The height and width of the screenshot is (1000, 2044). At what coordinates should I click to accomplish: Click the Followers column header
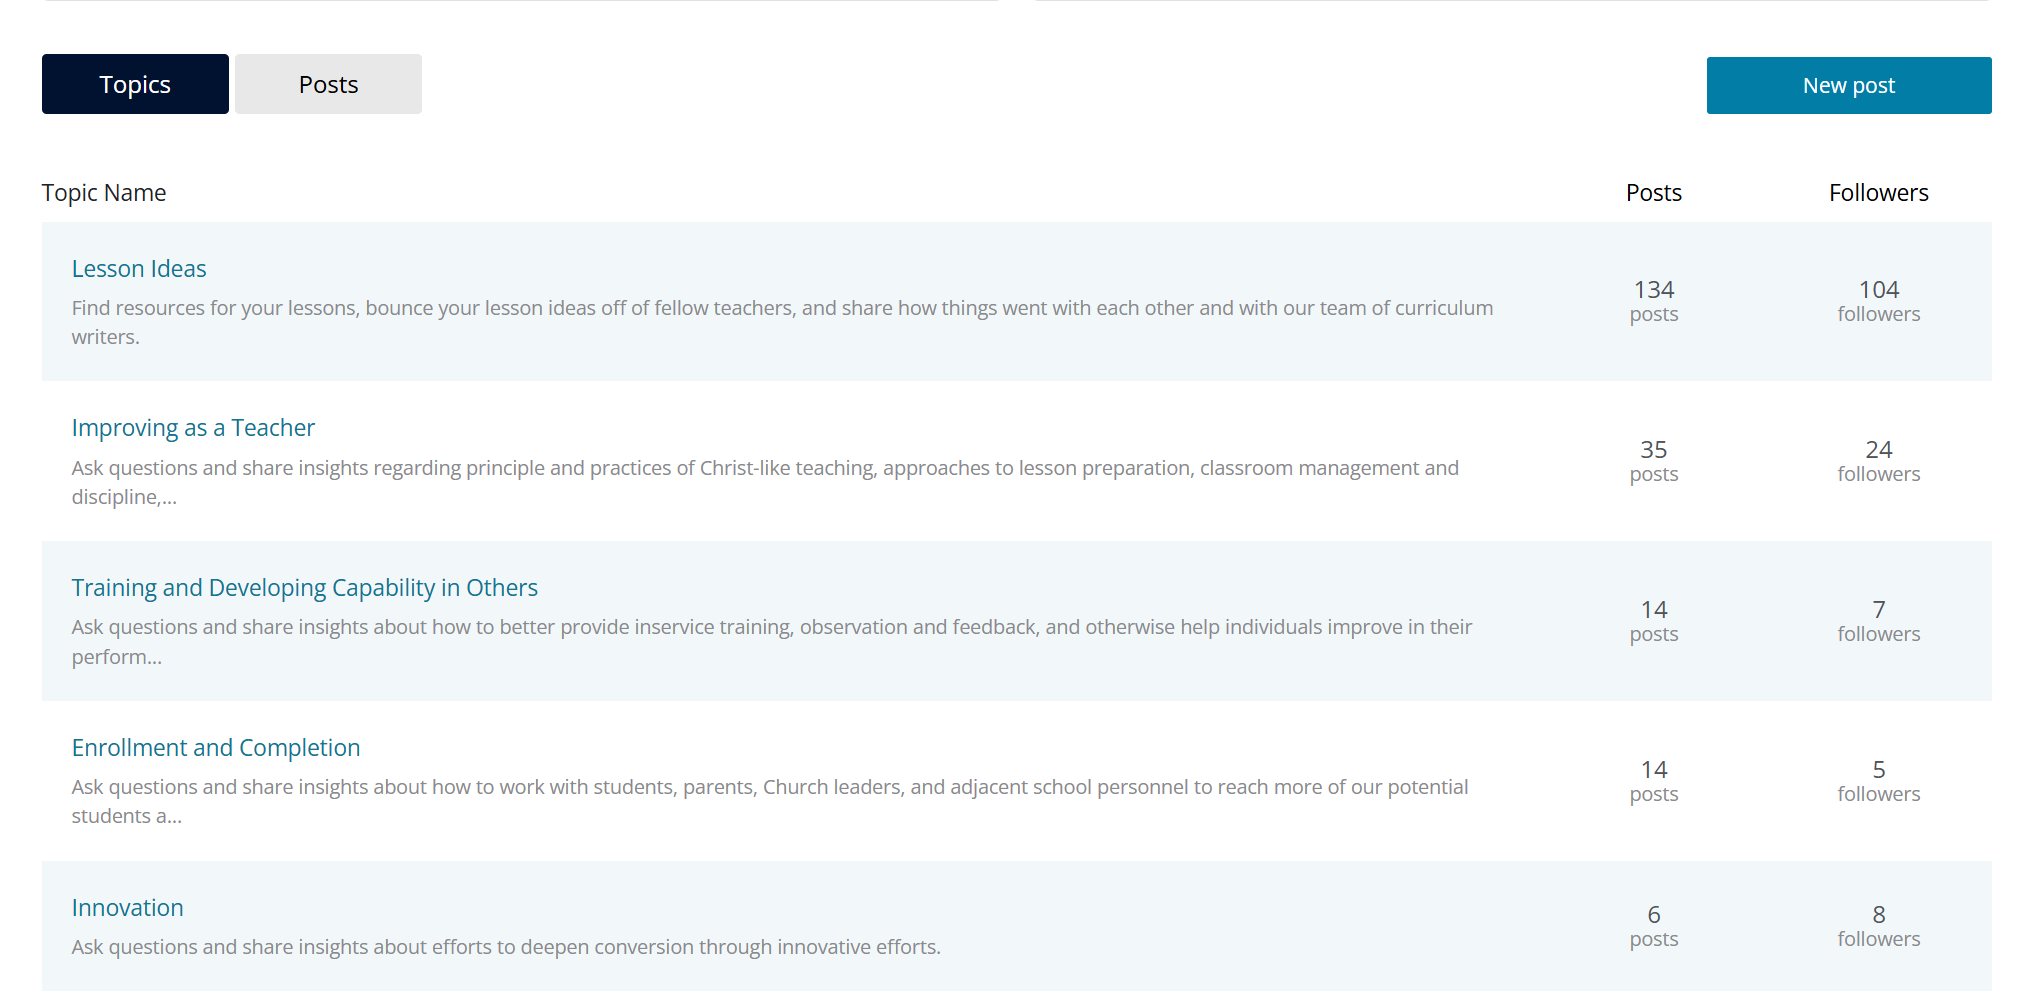(1878, 193)
